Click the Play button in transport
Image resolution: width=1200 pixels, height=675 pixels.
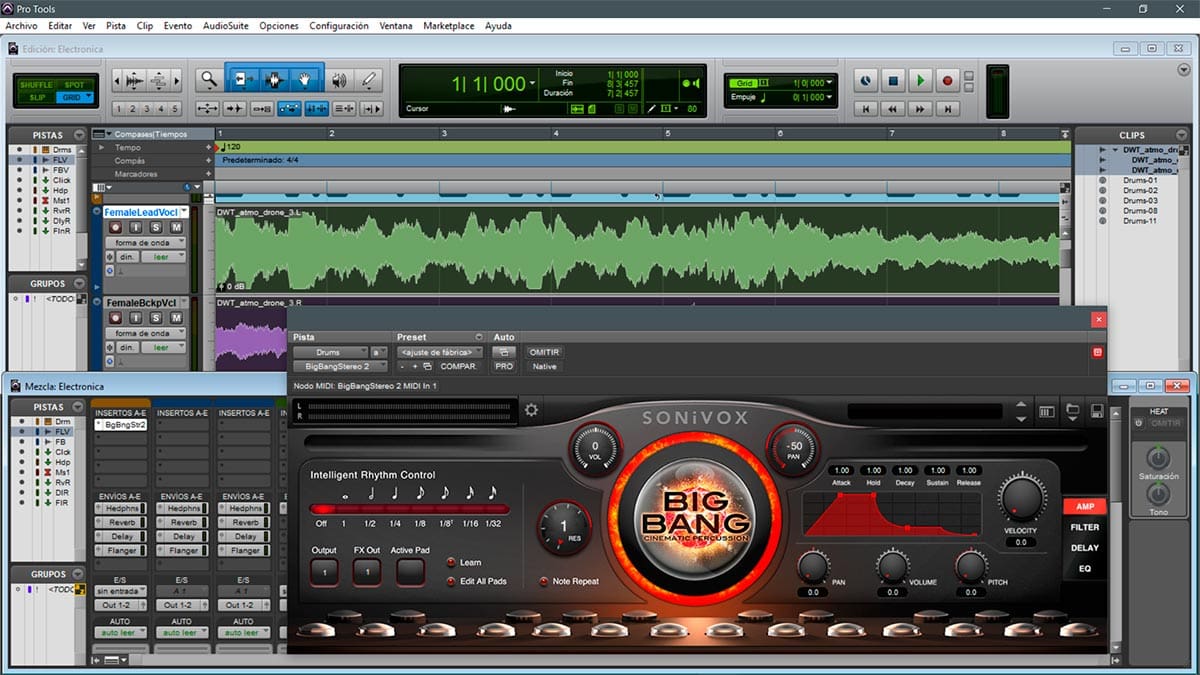pos(920,80)
